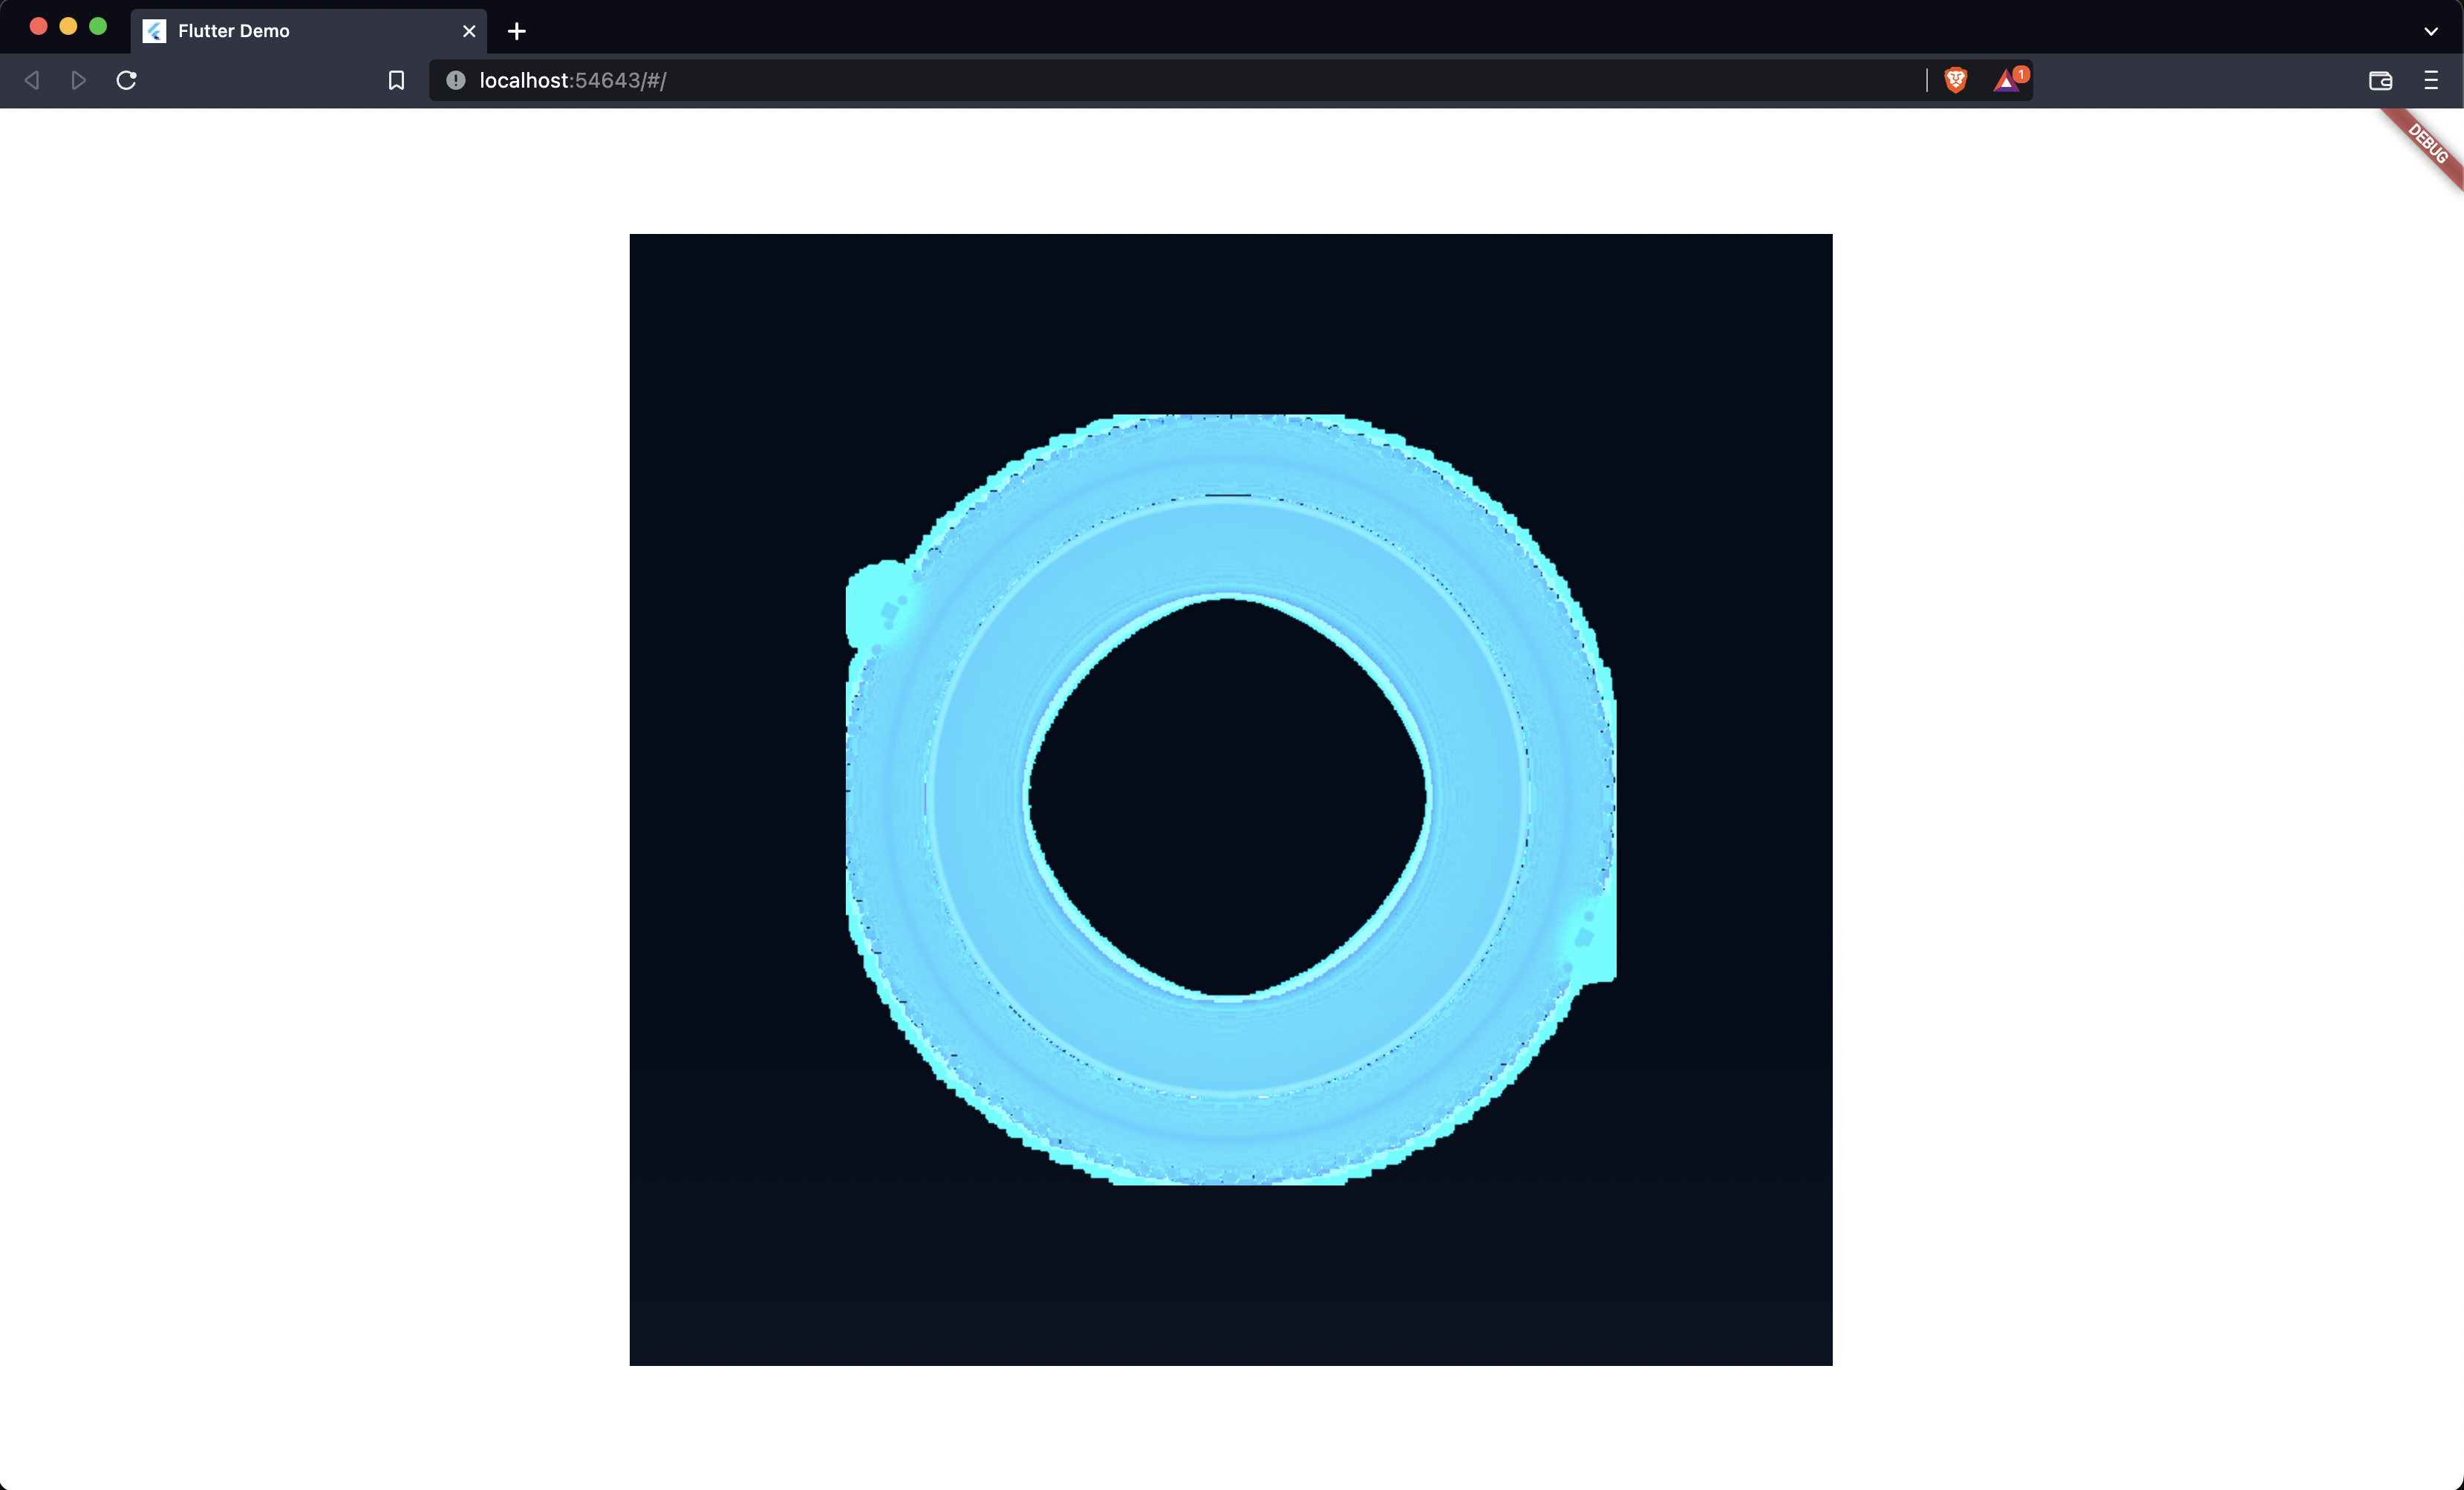This screenshot has height=1490, width=2464.
Task: Reload the page with the refresh icon
Action: pos(126,80)
